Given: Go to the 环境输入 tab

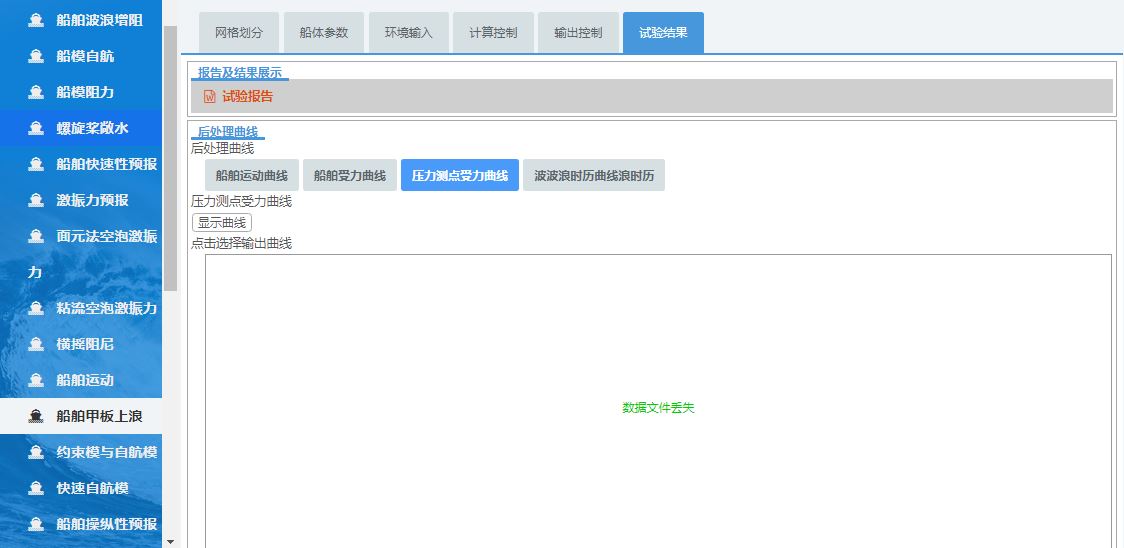Looking at the screenshot, I should point(409,33).
